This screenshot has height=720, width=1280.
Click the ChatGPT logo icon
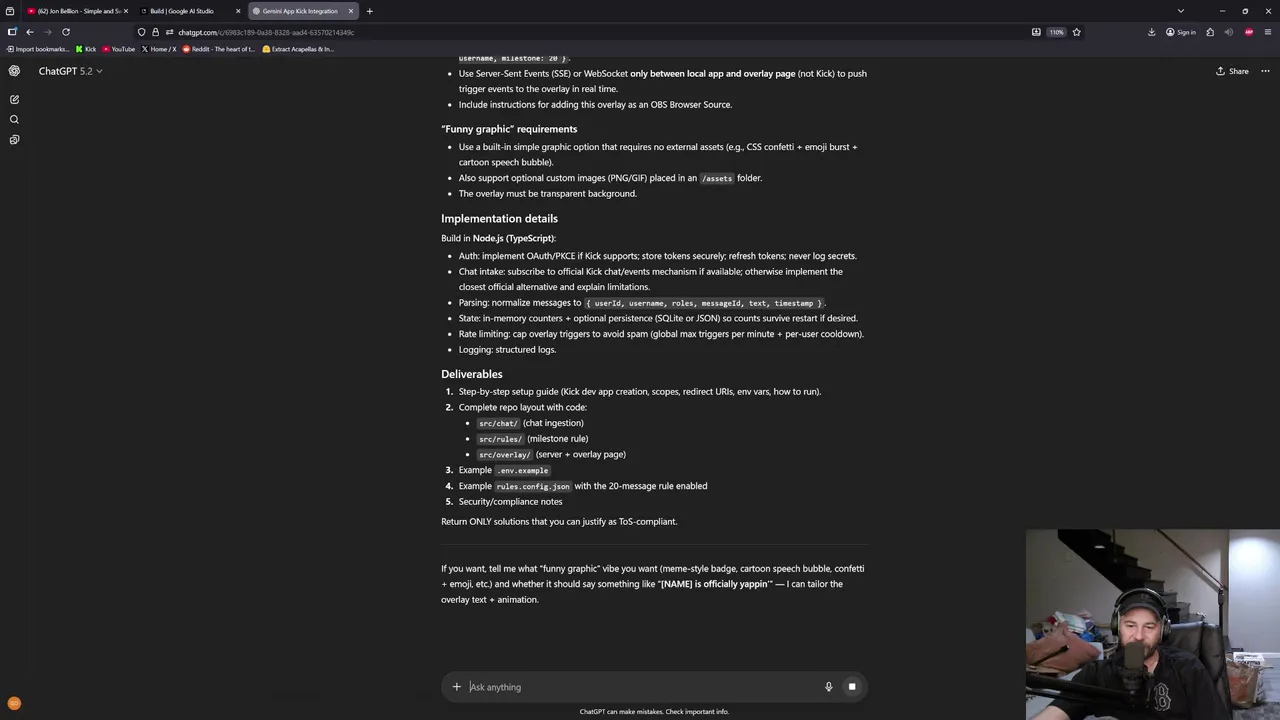point(14,71)
